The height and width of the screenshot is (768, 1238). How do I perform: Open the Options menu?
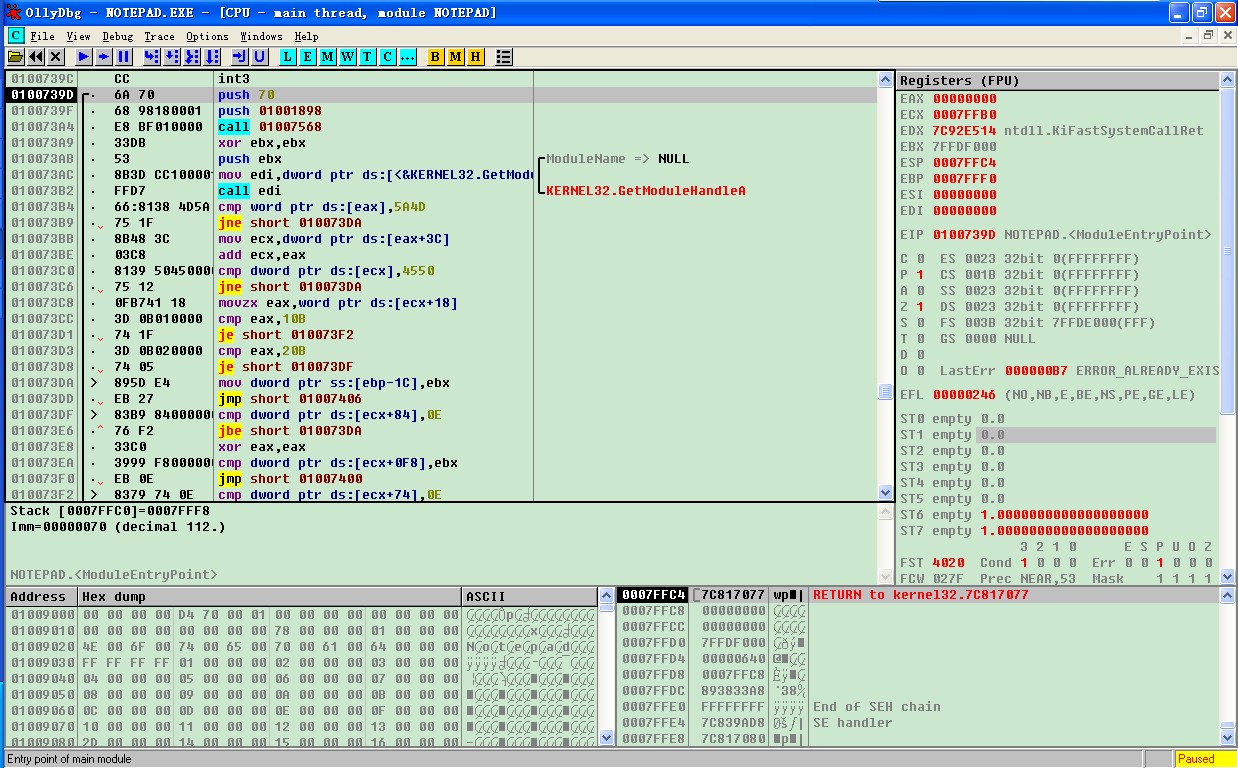(x=207, y=36)
